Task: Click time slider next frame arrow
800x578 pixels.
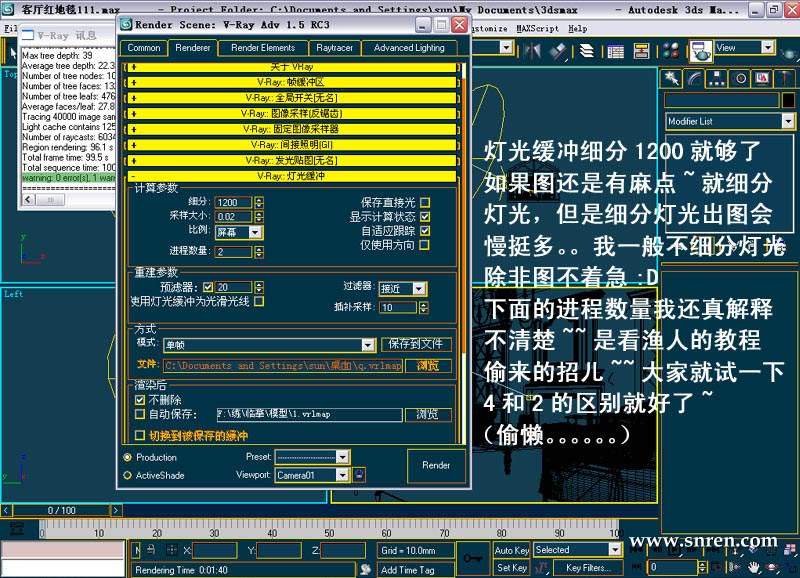Action: (x=116, y=510)
